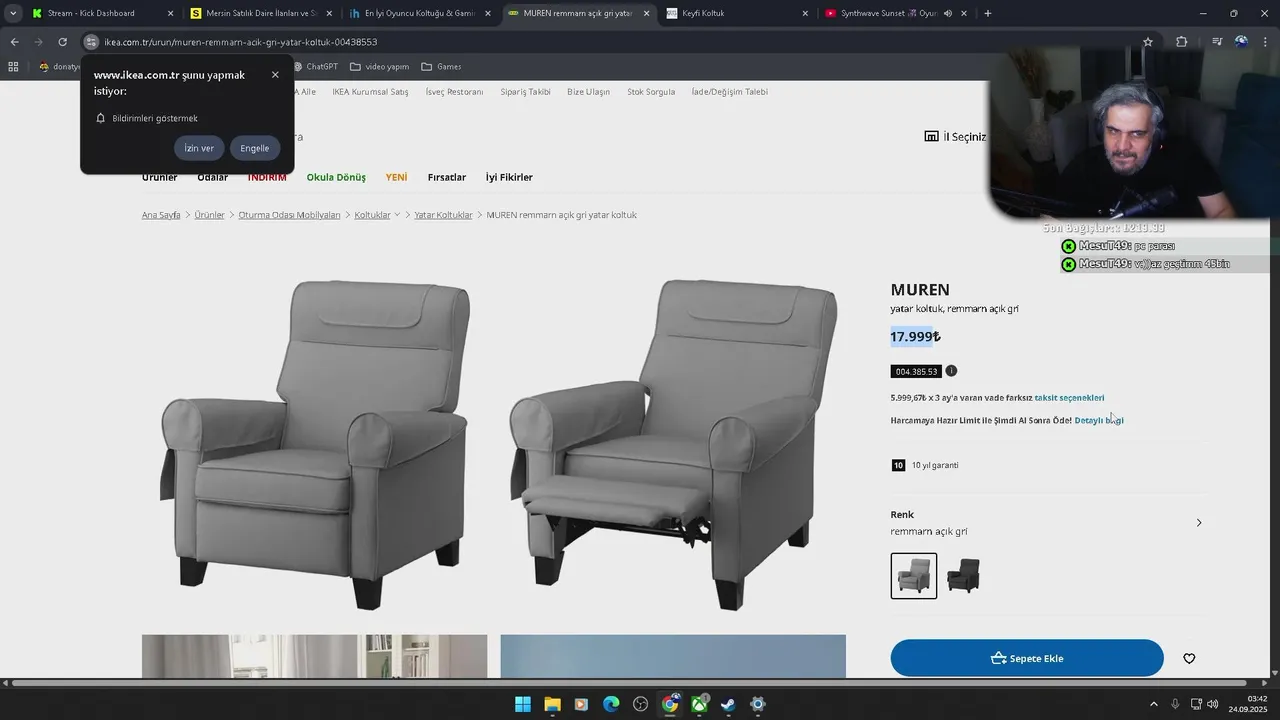Switch to Mersin Satılık Daire İlanları tab
1280x720 pixels.
[261, 14]
